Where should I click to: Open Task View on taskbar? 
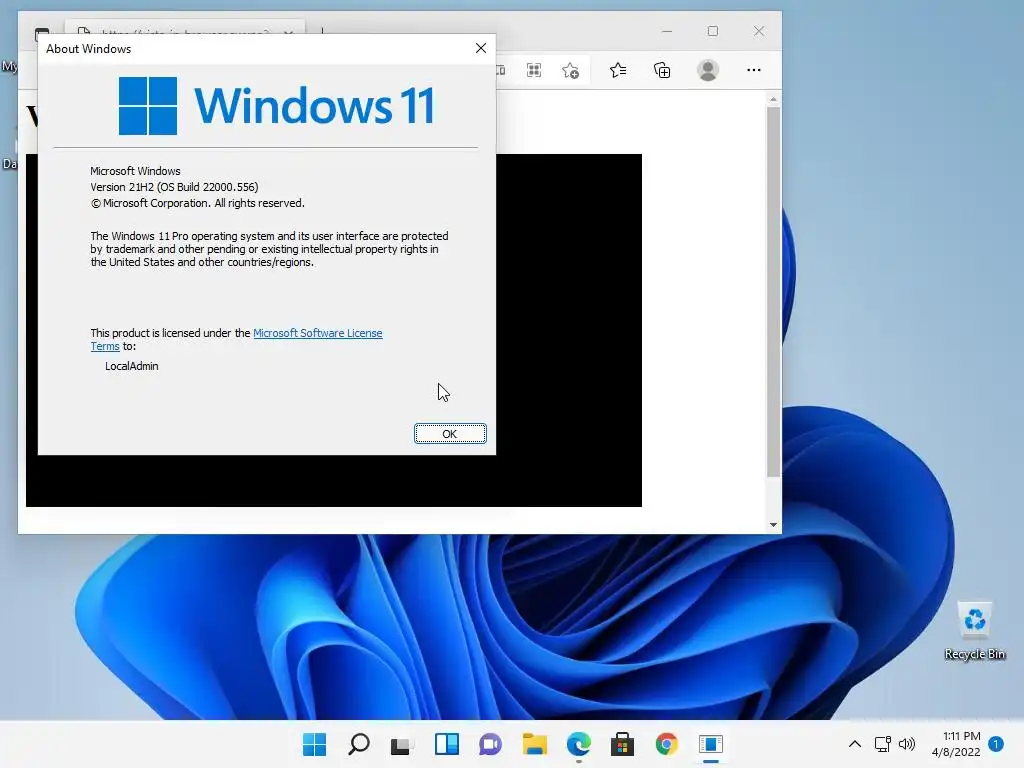(x=402, y=744)
